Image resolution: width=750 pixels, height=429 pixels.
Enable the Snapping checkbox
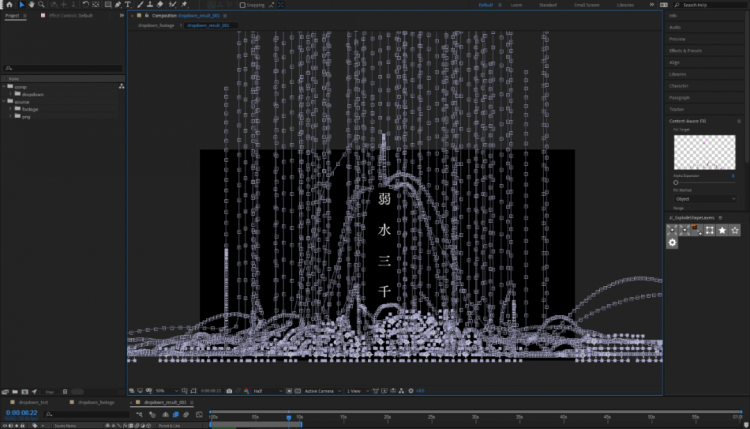pos(243,5)
